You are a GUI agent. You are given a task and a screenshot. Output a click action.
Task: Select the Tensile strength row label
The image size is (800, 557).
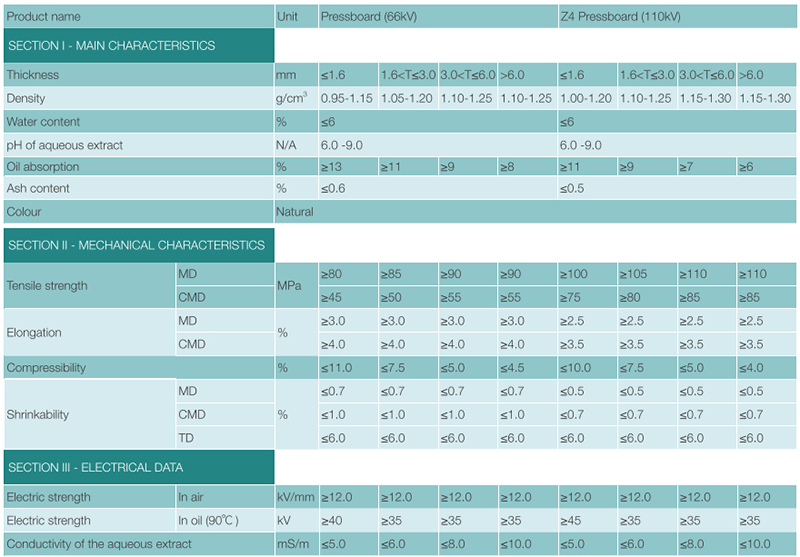47,286
